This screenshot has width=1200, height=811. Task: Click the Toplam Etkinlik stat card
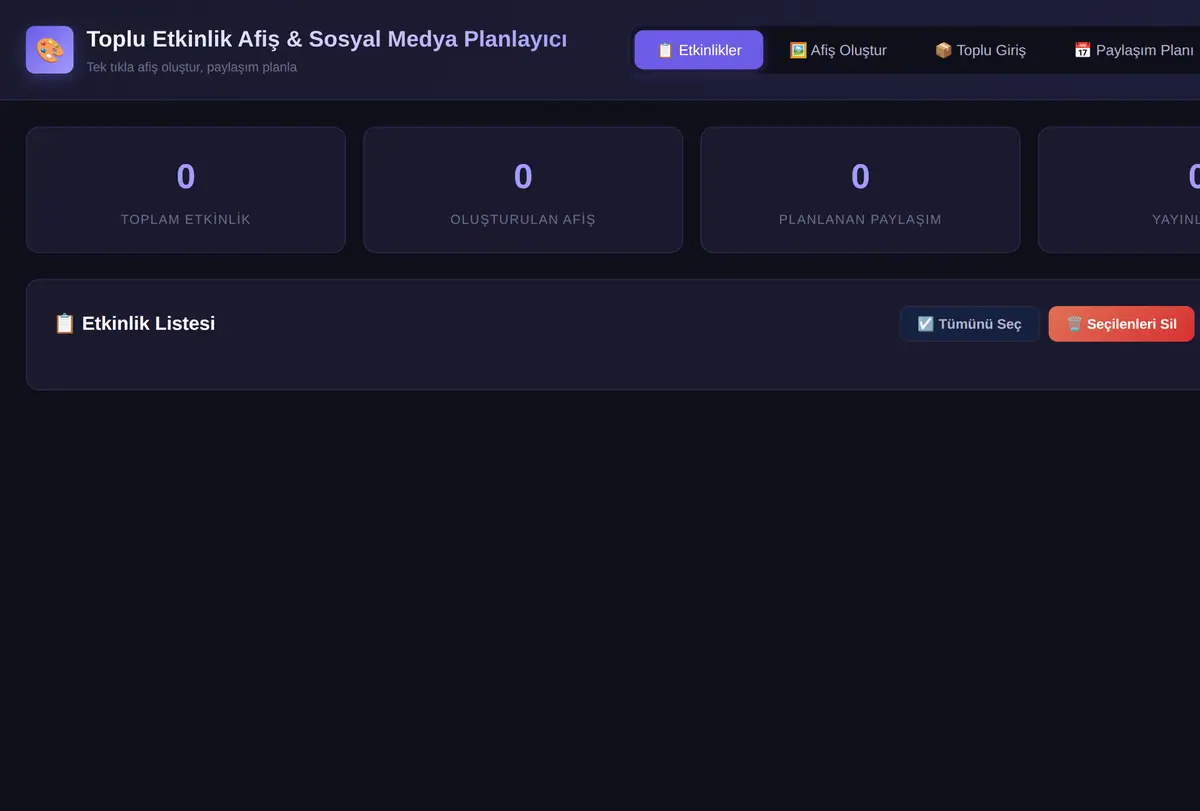[186, 190]
